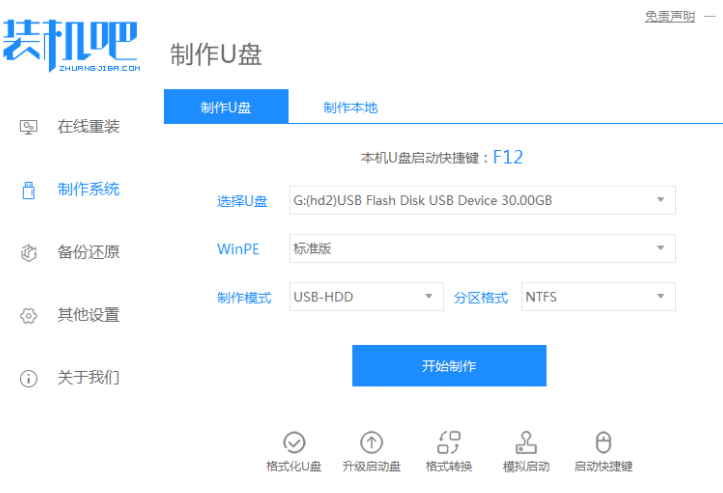Click the 升级启动盘 upload arrow icon
The height and width of the screenshot is (493, 723).
click(372, 442)
